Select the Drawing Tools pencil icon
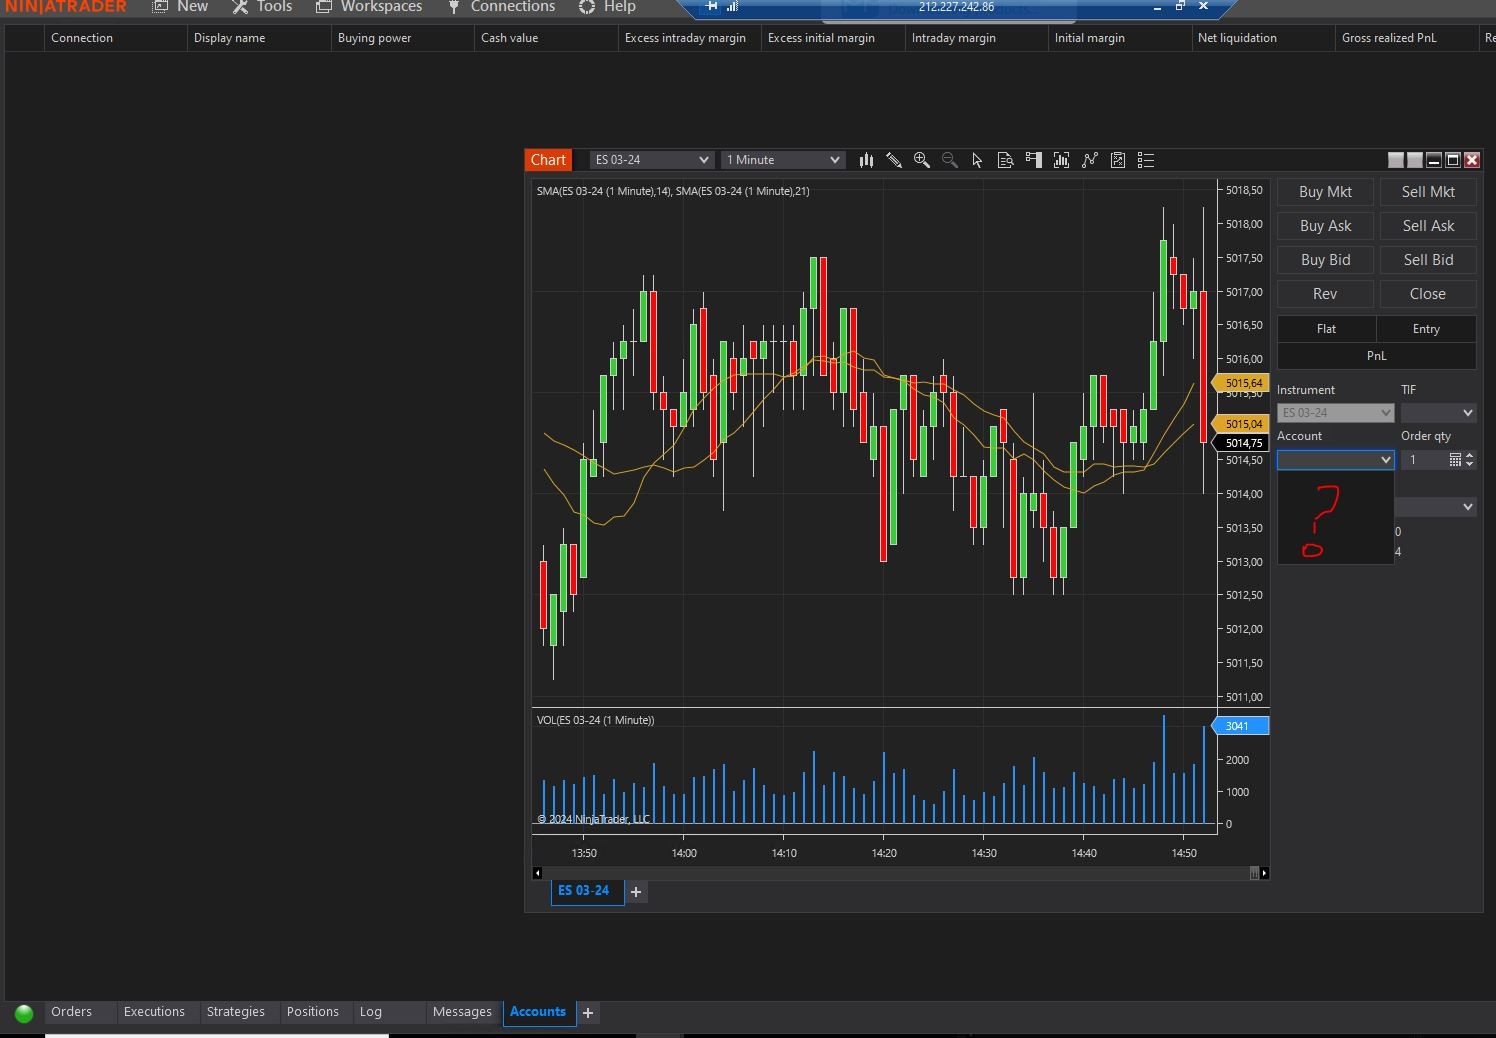 coord(894,160)
